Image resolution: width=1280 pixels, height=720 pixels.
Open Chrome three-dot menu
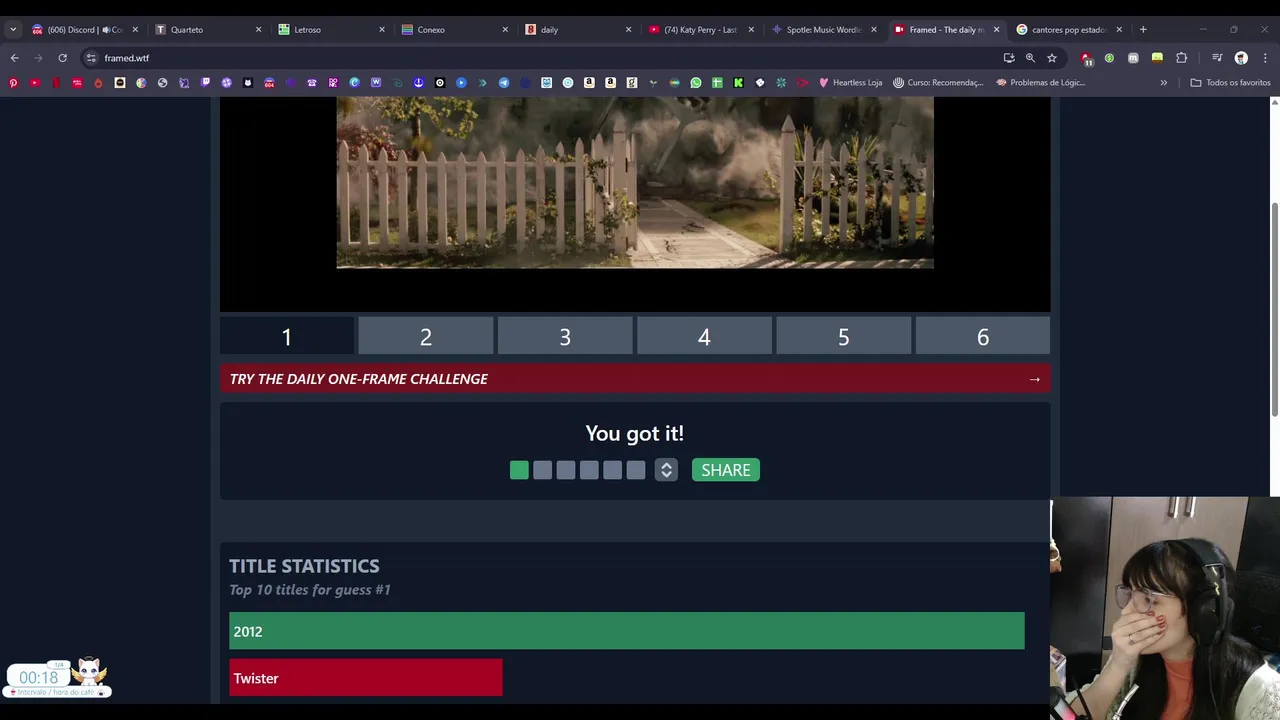[x=1265, y=58]
